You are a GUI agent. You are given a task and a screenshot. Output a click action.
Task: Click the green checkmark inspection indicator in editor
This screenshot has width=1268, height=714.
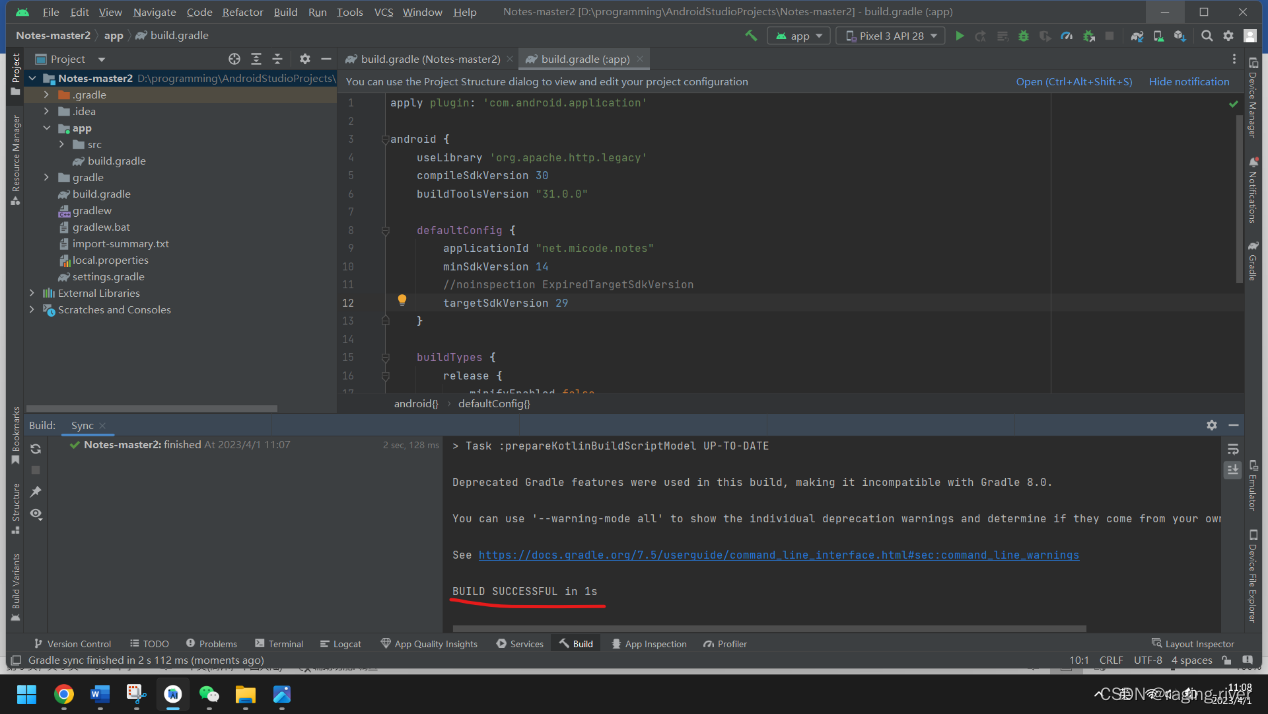[1233, 104]
